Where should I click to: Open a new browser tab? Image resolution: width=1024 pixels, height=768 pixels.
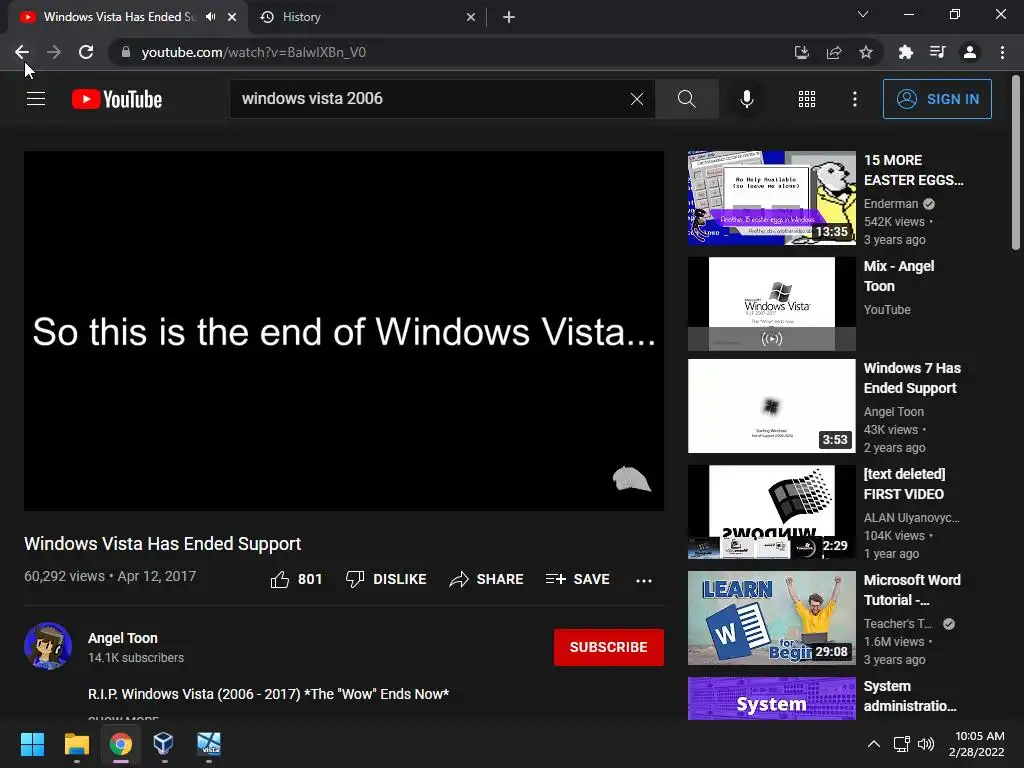(x=509, y=17)
